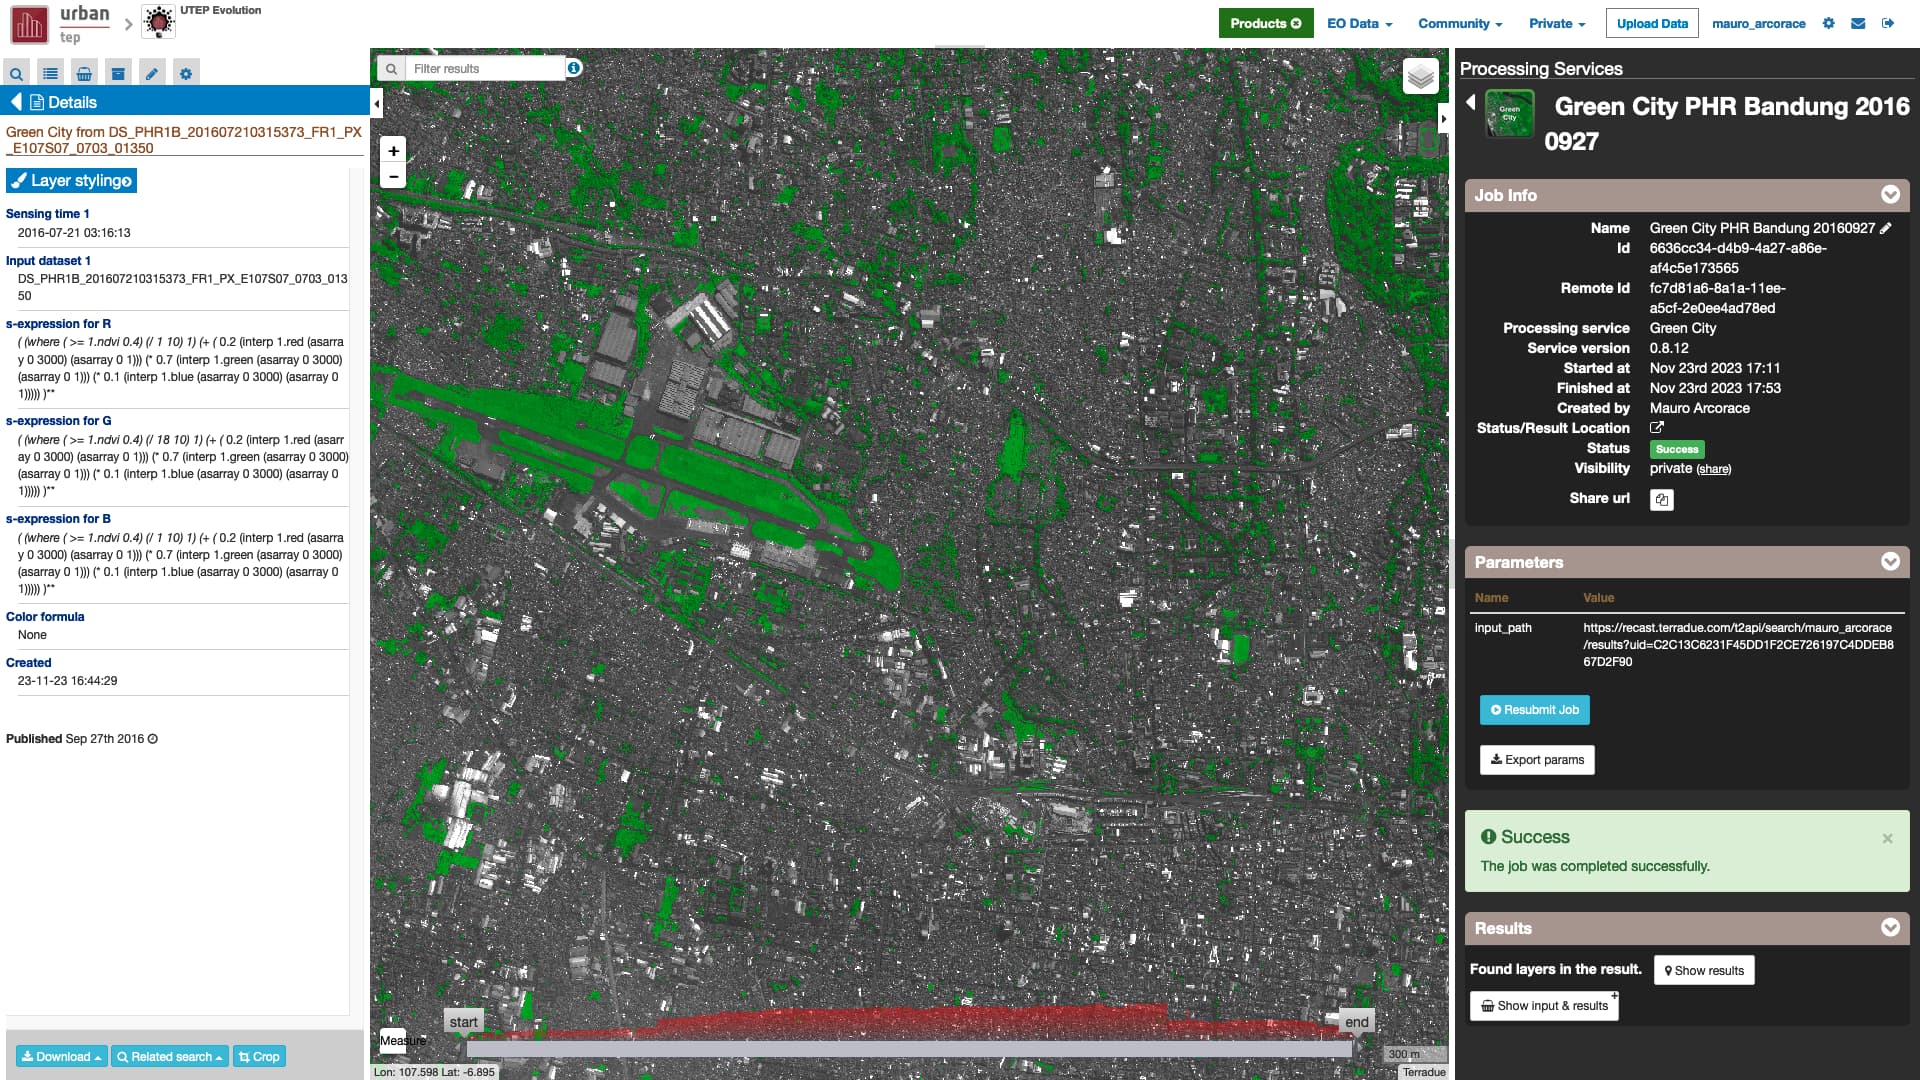Screen dimensions: 1920x1080
Task: Open the EO Data menu
Action: 1359,23
